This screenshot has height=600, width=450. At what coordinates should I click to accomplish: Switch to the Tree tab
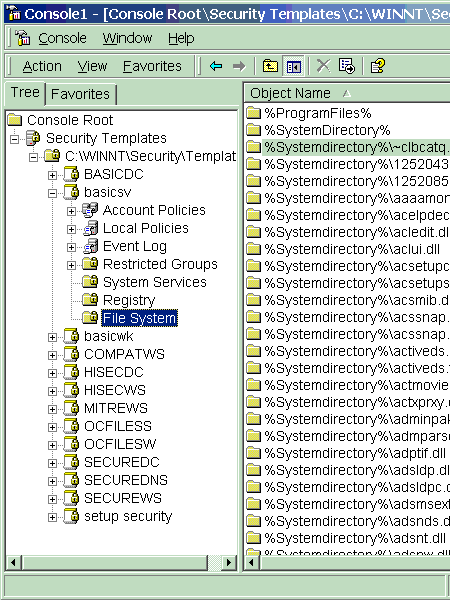[25, 93]
